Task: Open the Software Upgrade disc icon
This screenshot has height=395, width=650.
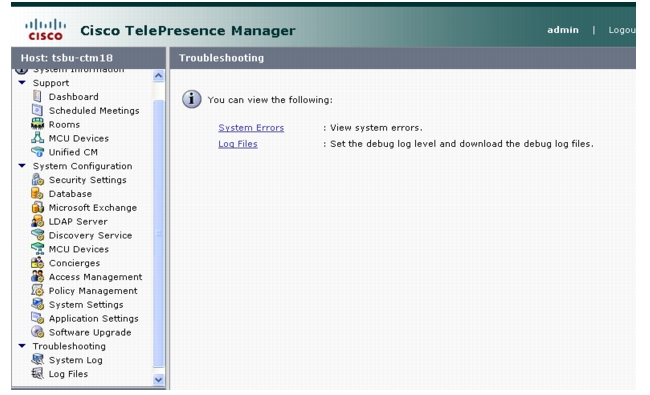Action: (37, 332)
